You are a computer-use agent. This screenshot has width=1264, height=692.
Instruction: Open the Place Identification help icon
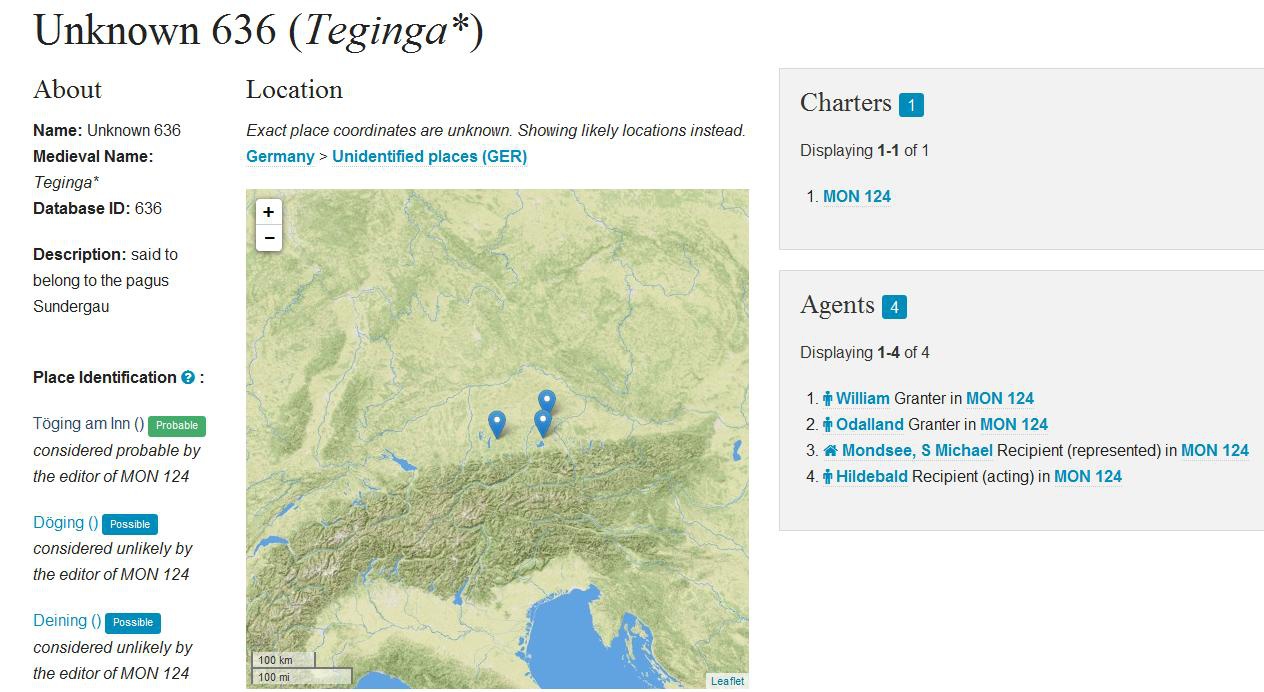[x=188, y=378]
